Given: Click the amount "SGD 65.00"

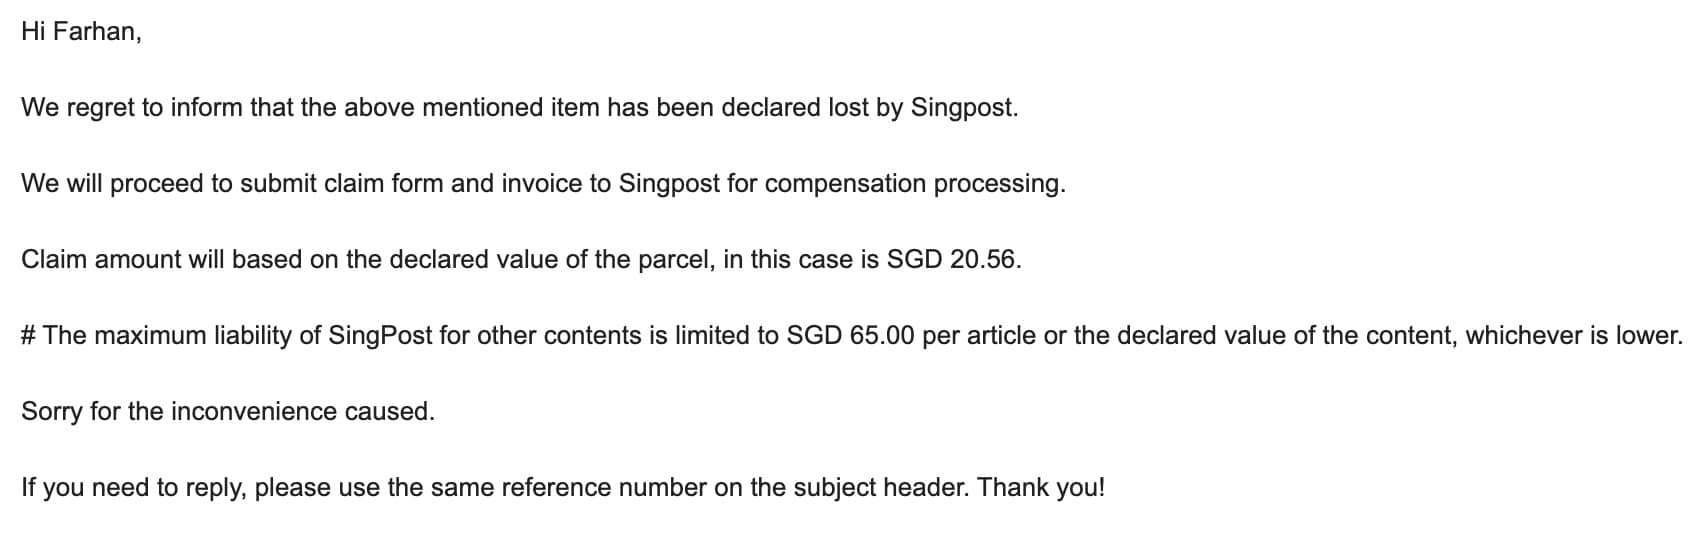Looking at the screenshot, I should coord(851,336).
